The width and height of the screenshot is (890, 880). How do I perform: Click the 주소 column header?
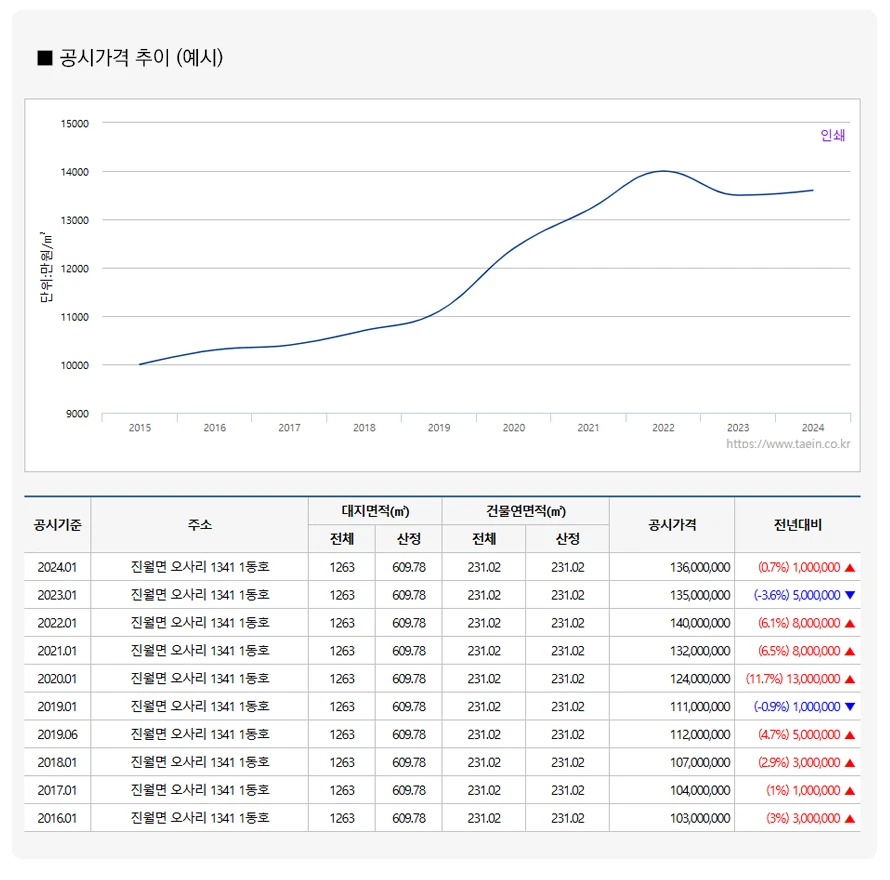coord(199,524)
